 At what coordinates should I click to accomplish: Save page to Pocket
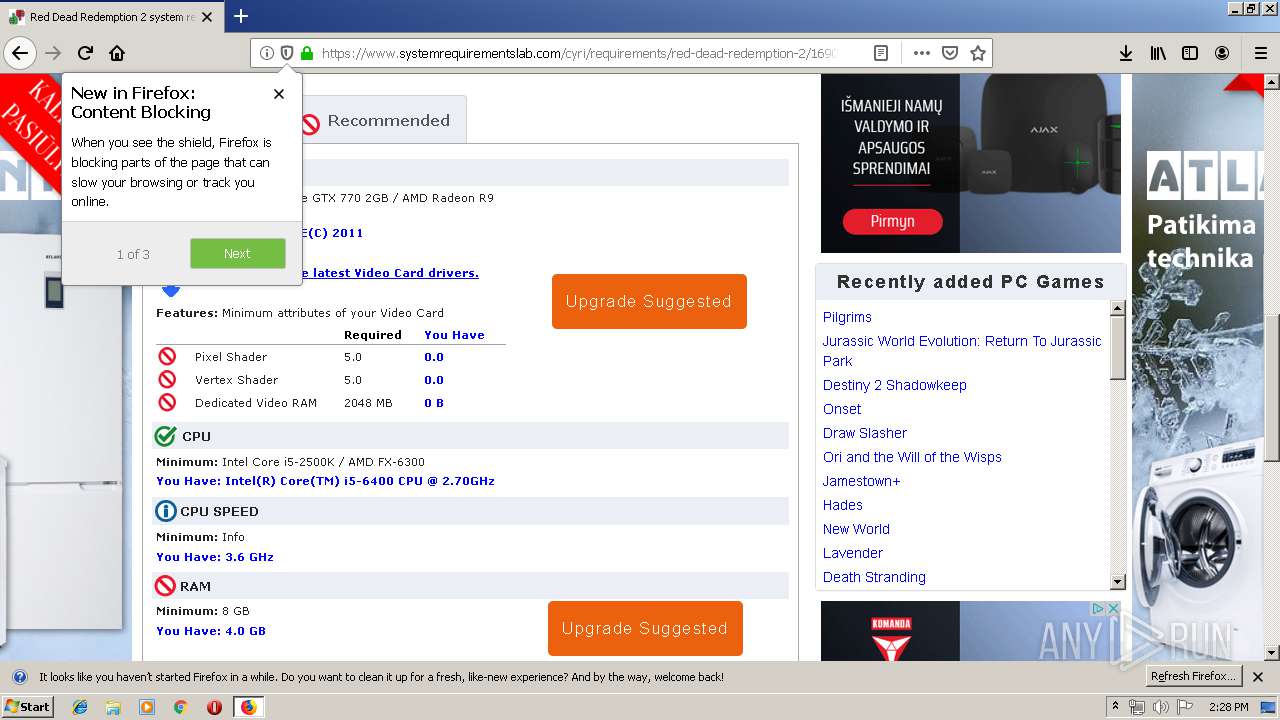[x=950, y=53]
